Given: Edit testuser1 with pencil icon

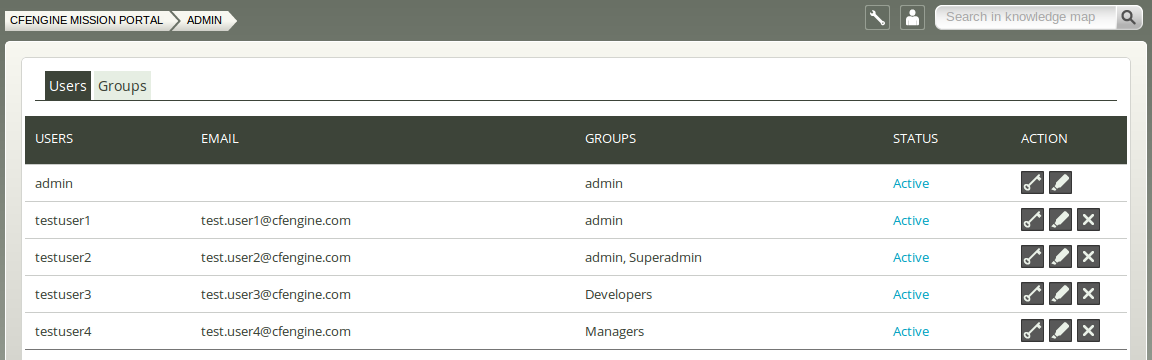Looking at the screenshot, I should [1060, 220].
